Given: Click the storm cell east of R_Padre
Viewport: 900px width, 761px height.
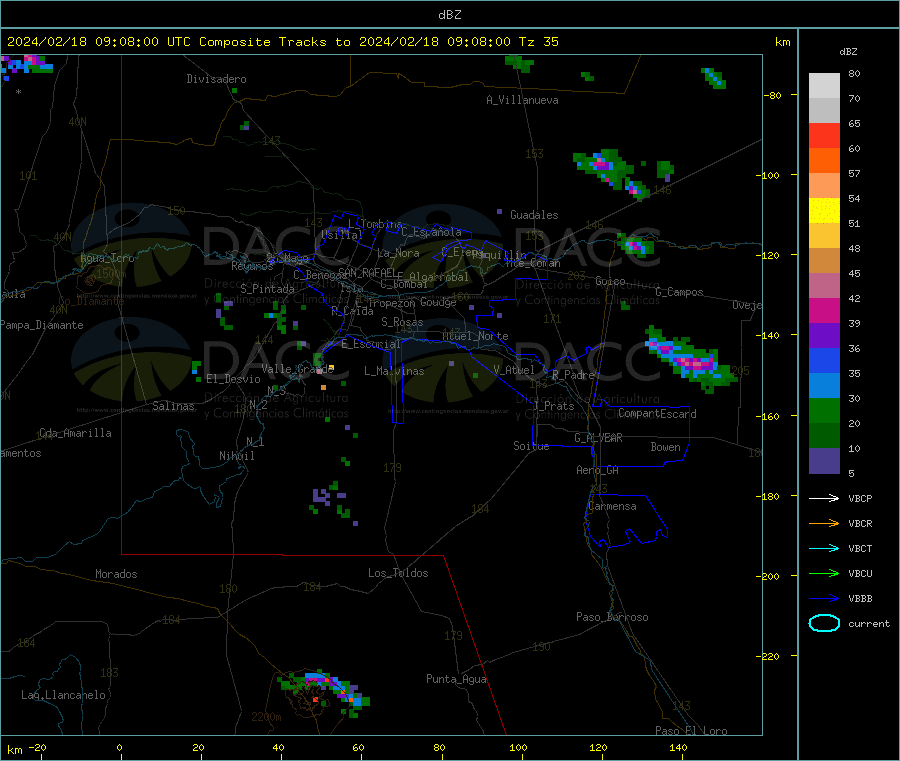Looking at the screenshot, I should pyautogui.click(x=690, y=359).
